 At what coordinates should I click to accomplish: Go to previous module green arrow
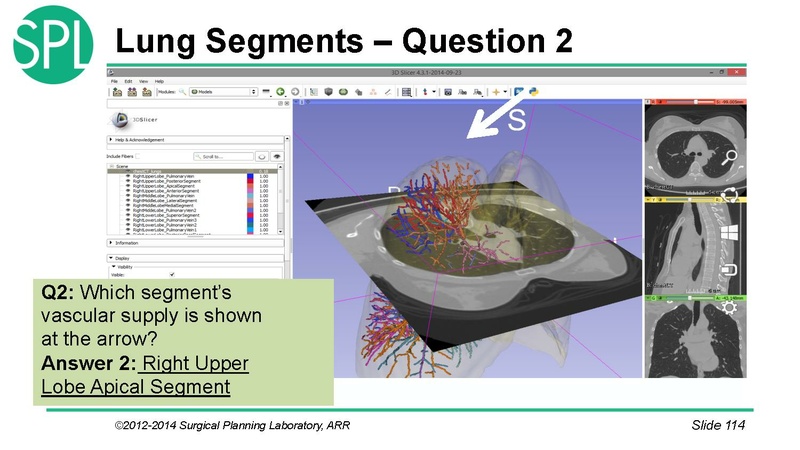(280, 92)
